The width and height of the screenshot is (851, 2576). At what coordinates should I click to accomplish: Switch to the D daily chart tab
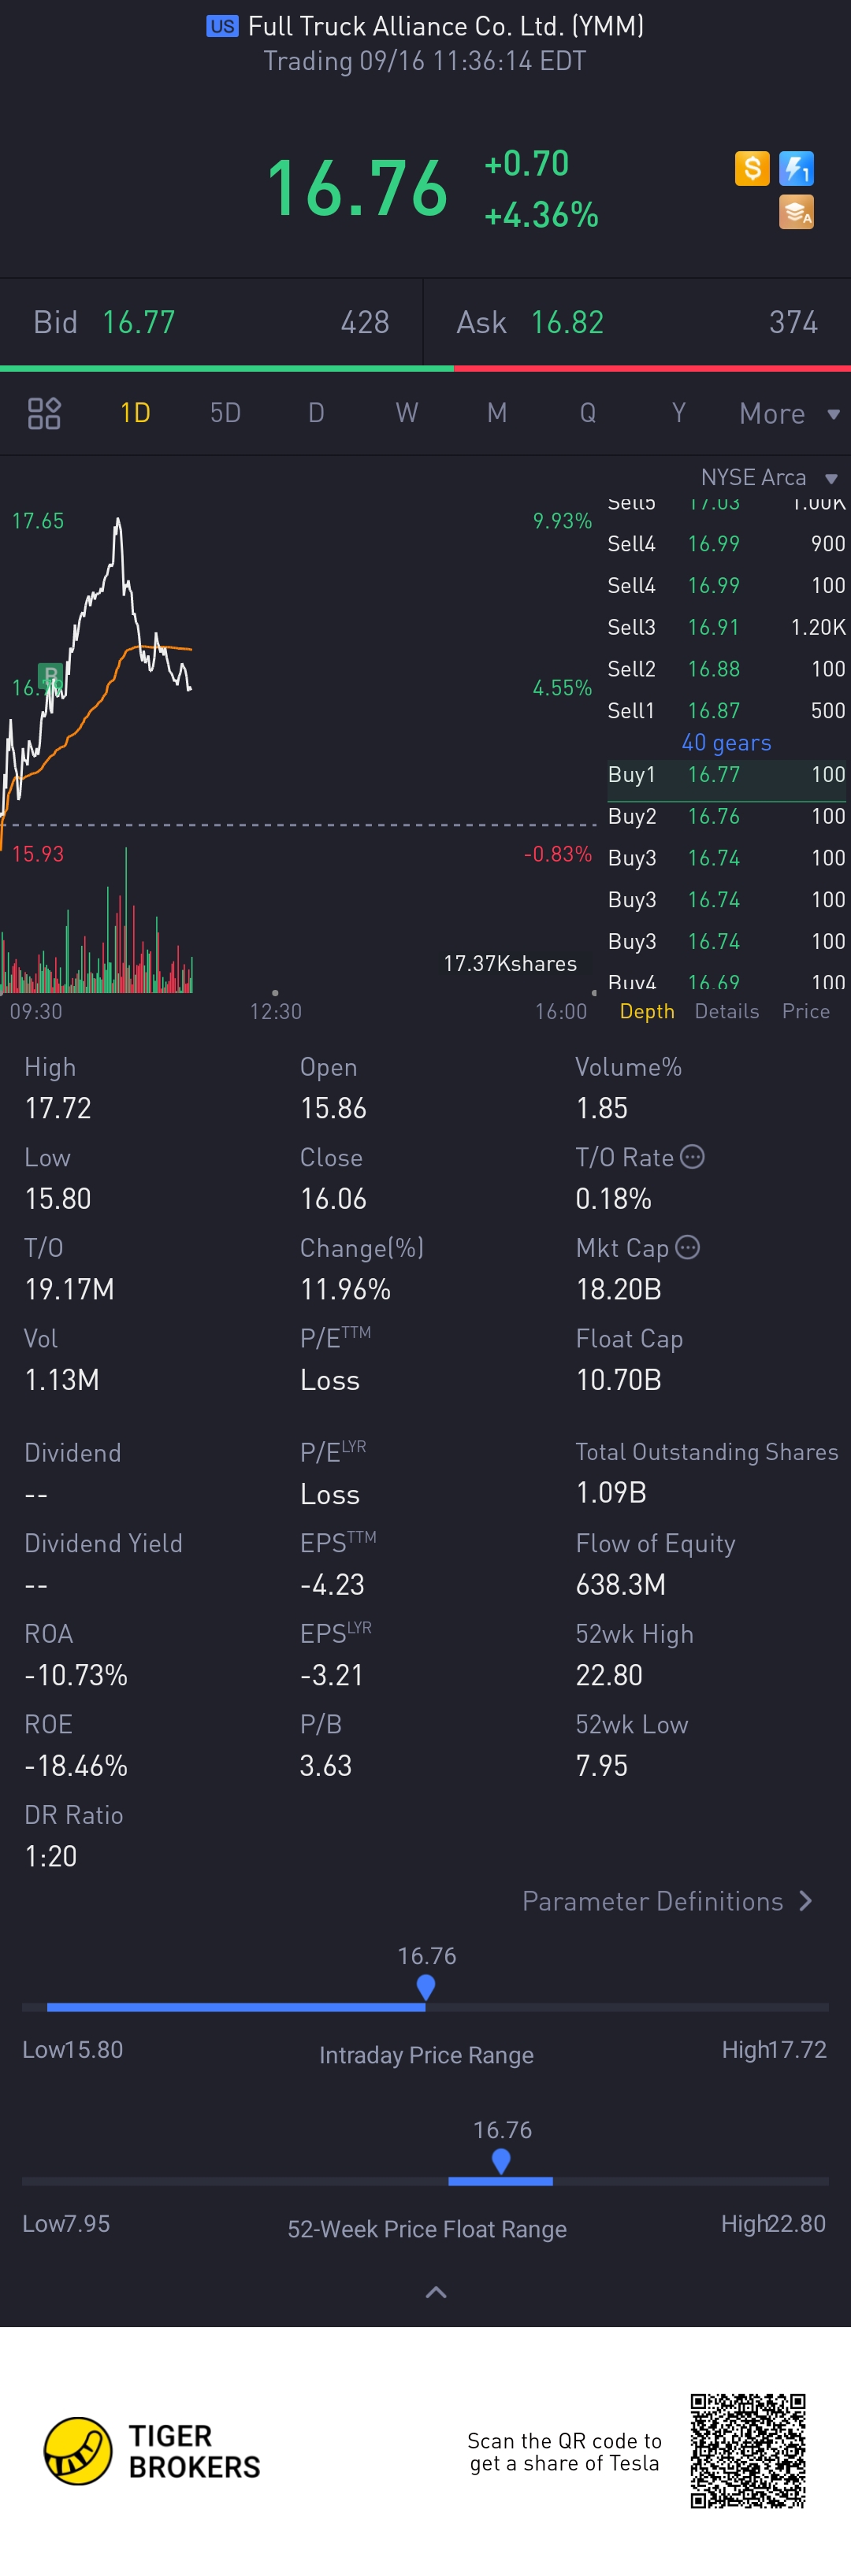click(316, 413)
